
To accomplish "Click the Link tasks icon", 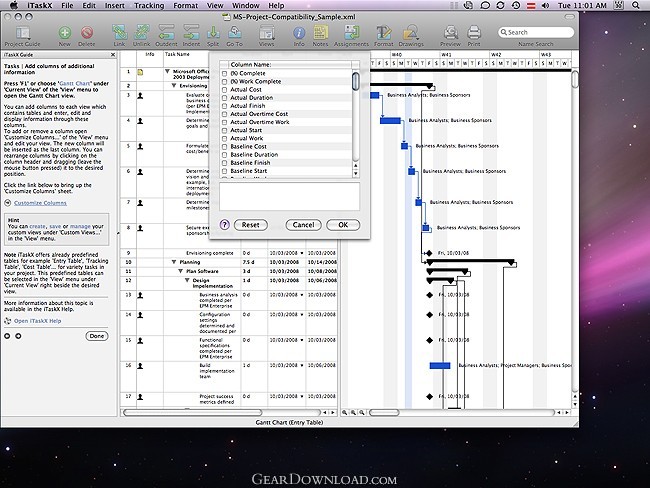I will [119, 32].
